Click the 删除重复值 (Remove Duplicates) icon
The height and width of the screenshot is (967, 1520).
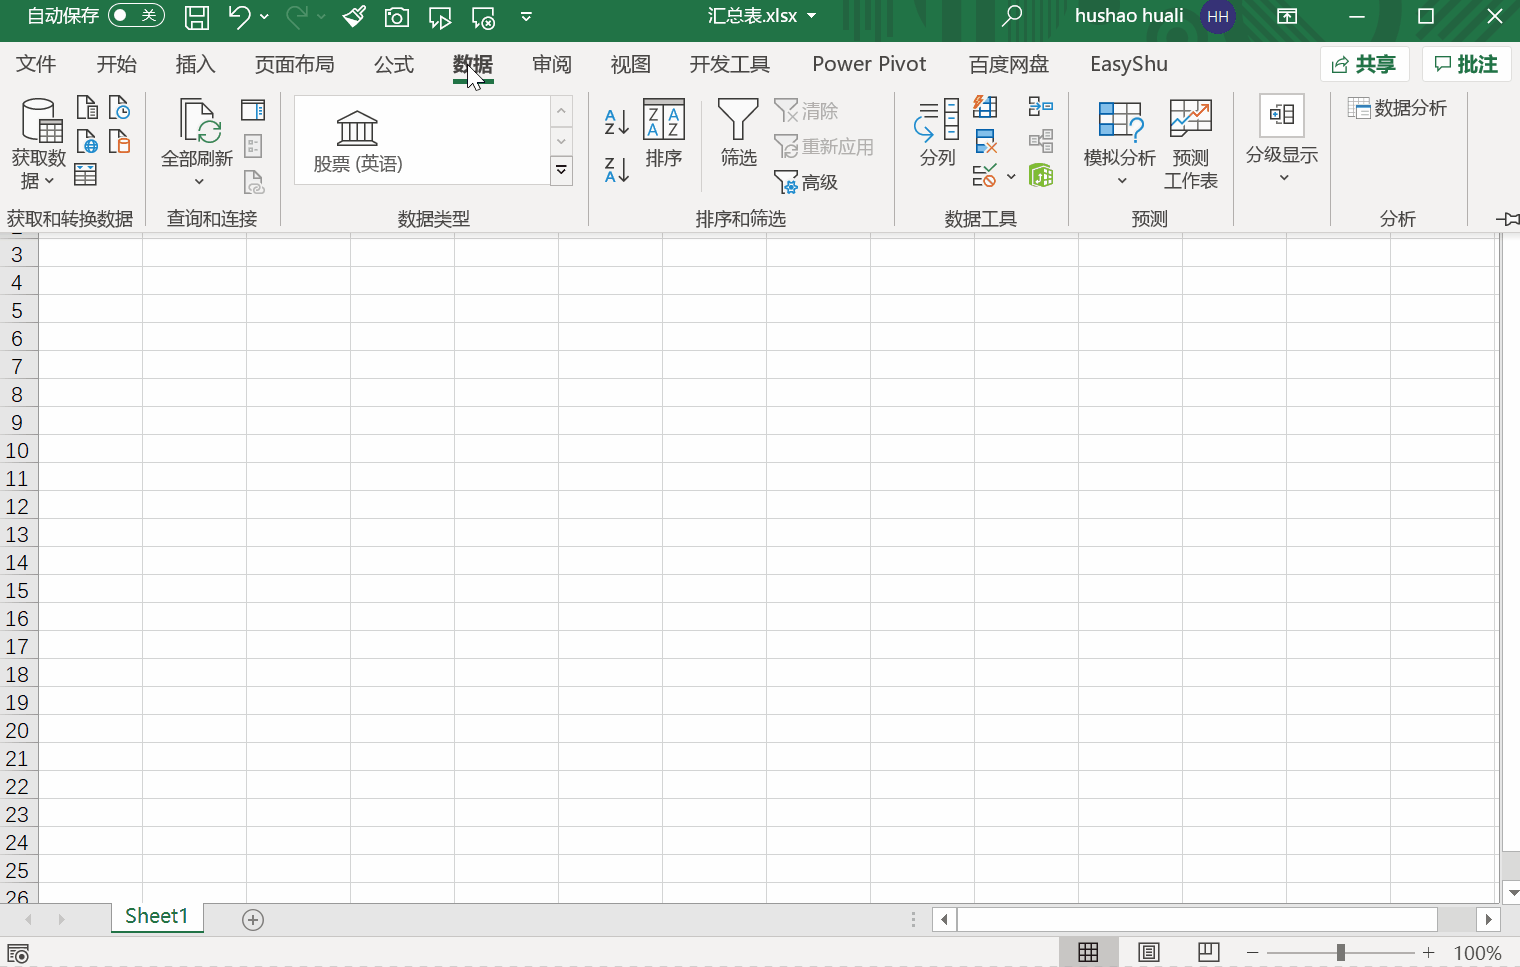985,141
